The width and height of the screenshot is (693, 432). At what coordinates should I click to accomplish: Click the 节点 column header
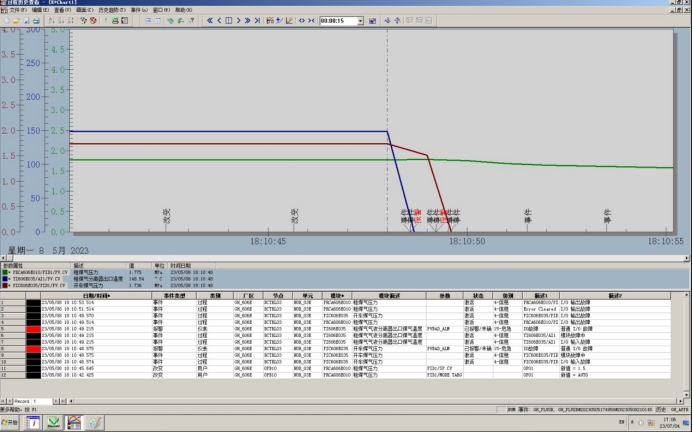pos(278,295)
